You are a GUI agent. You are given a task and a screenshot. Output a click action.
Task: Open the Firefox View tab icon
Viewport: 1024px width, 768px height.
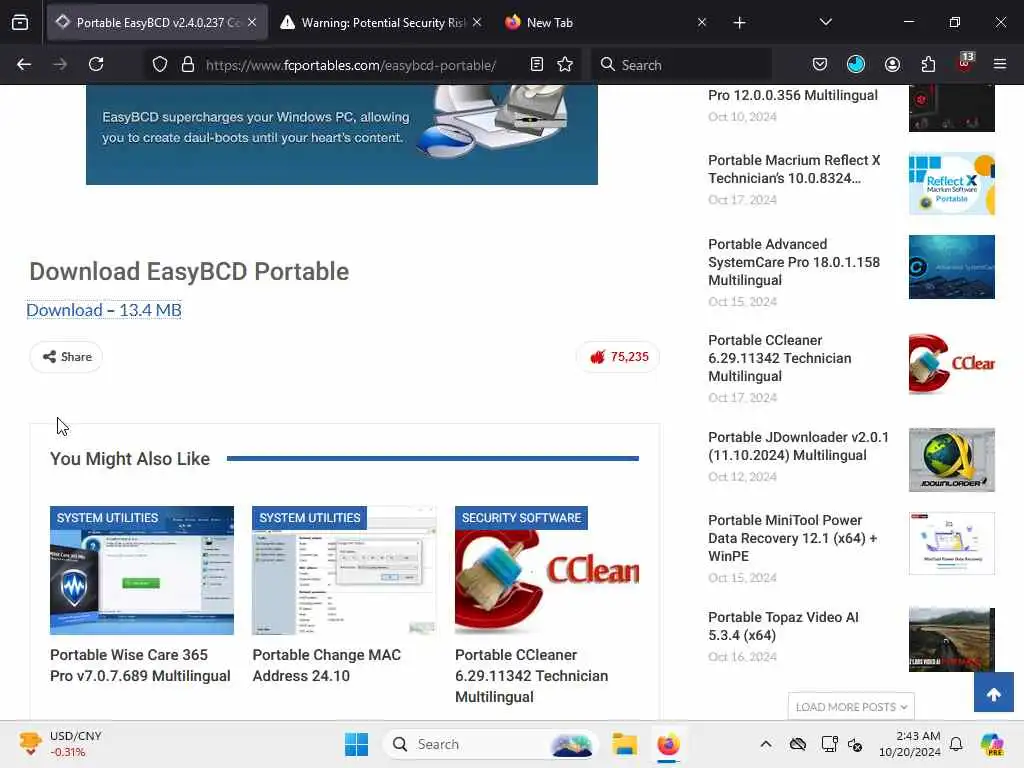(x=20, y=23)
